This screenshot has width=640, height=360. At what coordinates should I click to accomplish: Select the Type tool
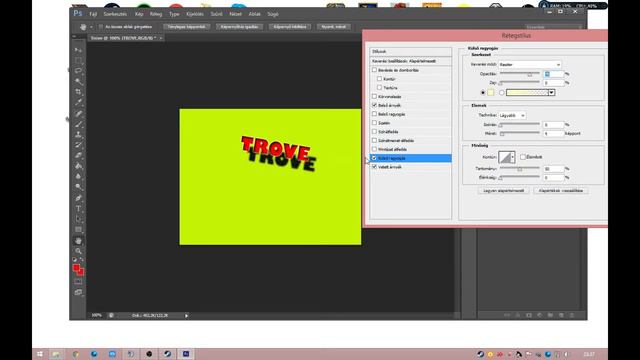click(x=78, y=209)
